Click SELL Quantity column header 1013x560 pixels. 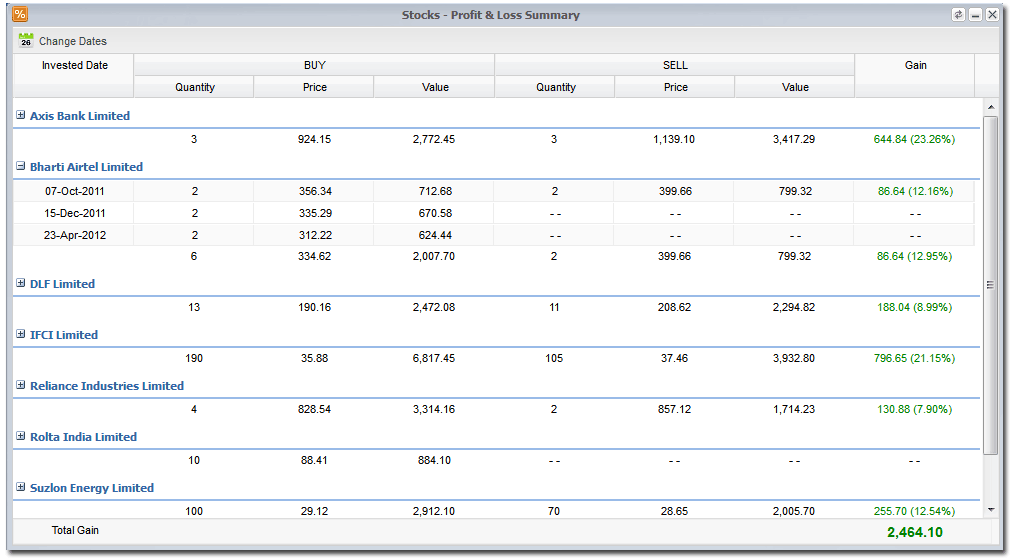tap(556, 87)
